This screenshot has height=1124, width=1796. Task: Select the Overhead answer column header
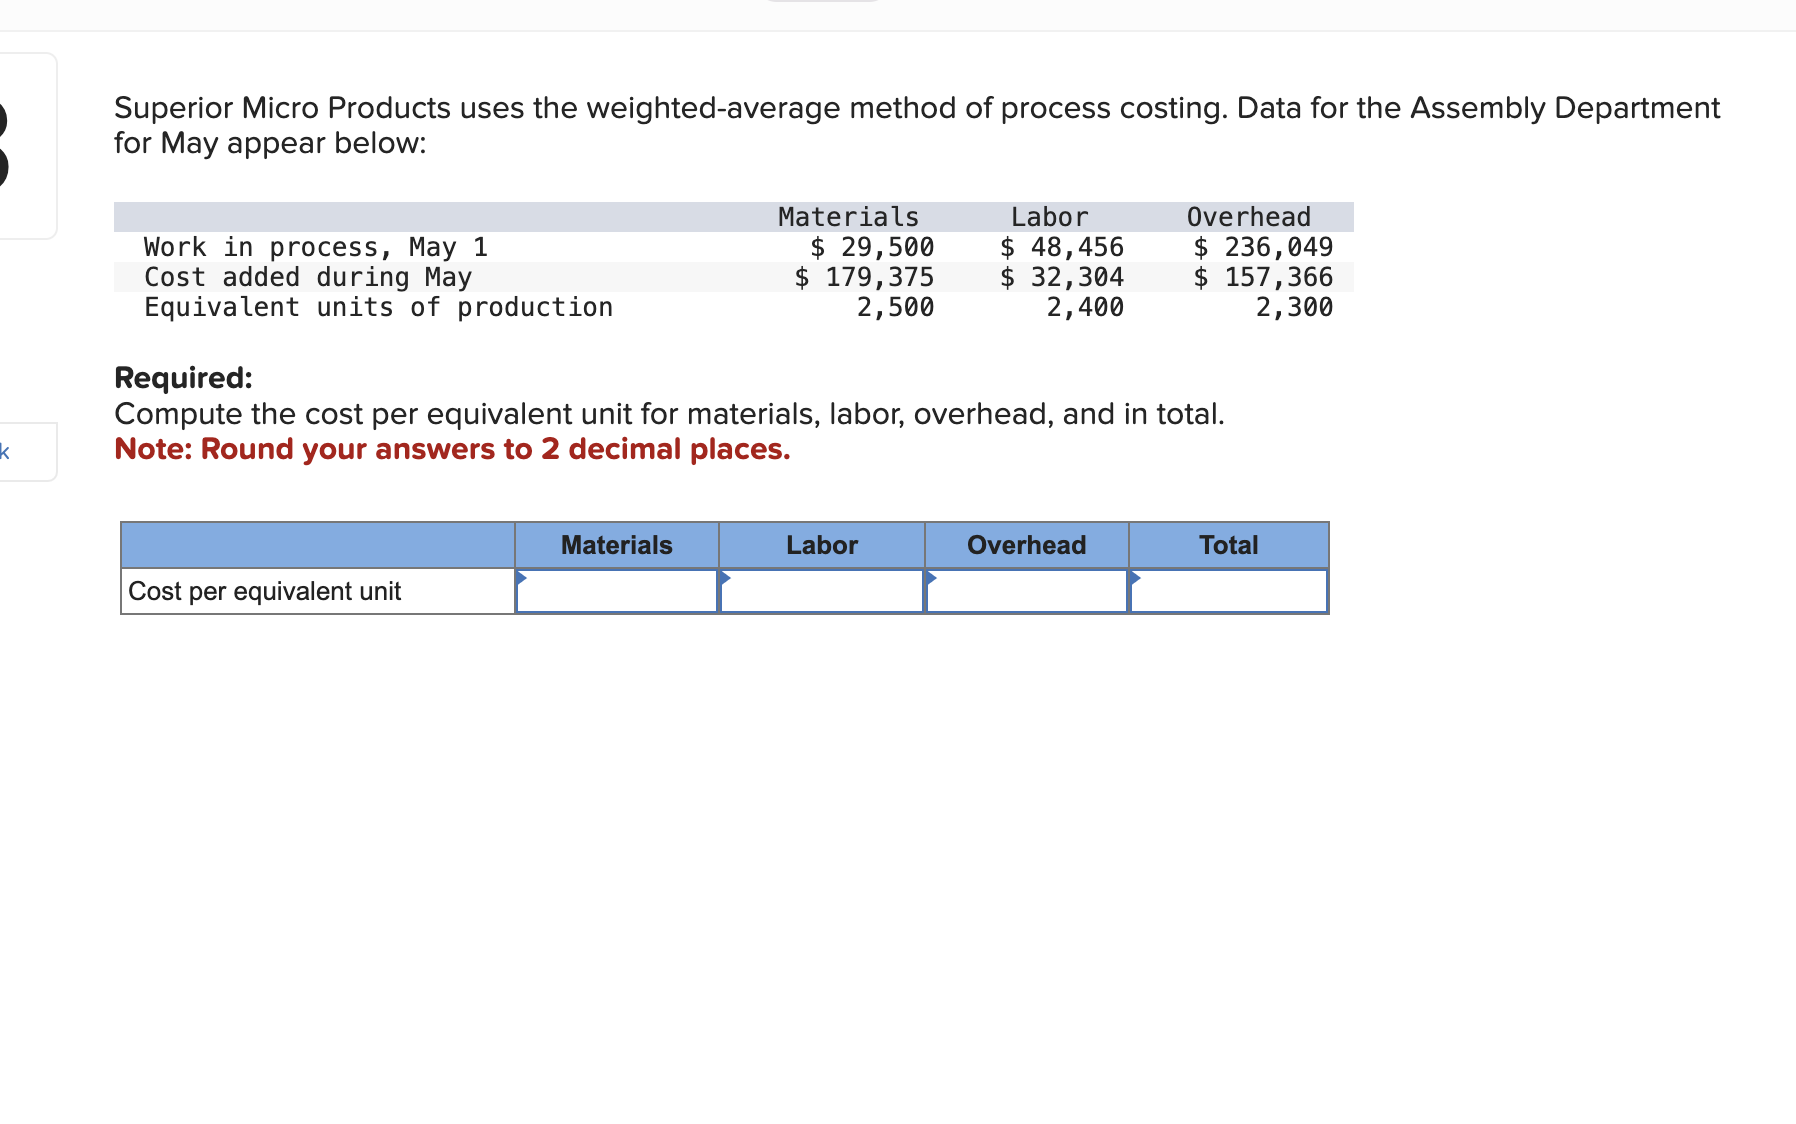coord(1027,545)
